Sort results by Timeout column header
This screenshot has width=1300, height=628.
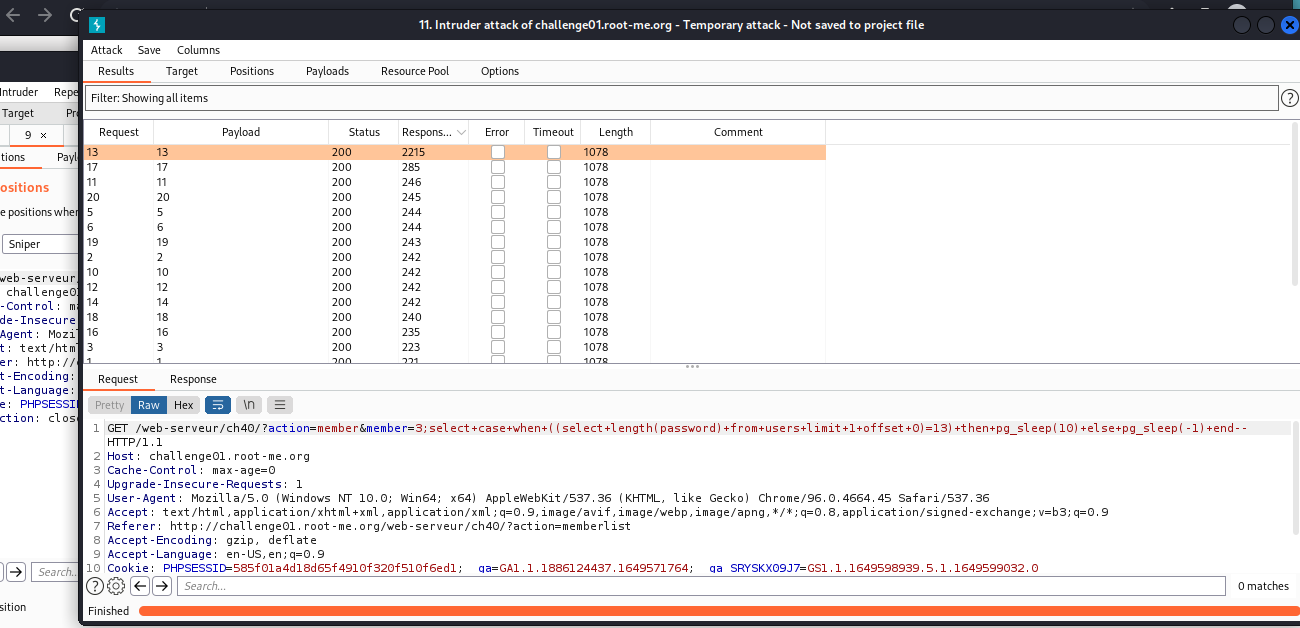tap(553, 132)
